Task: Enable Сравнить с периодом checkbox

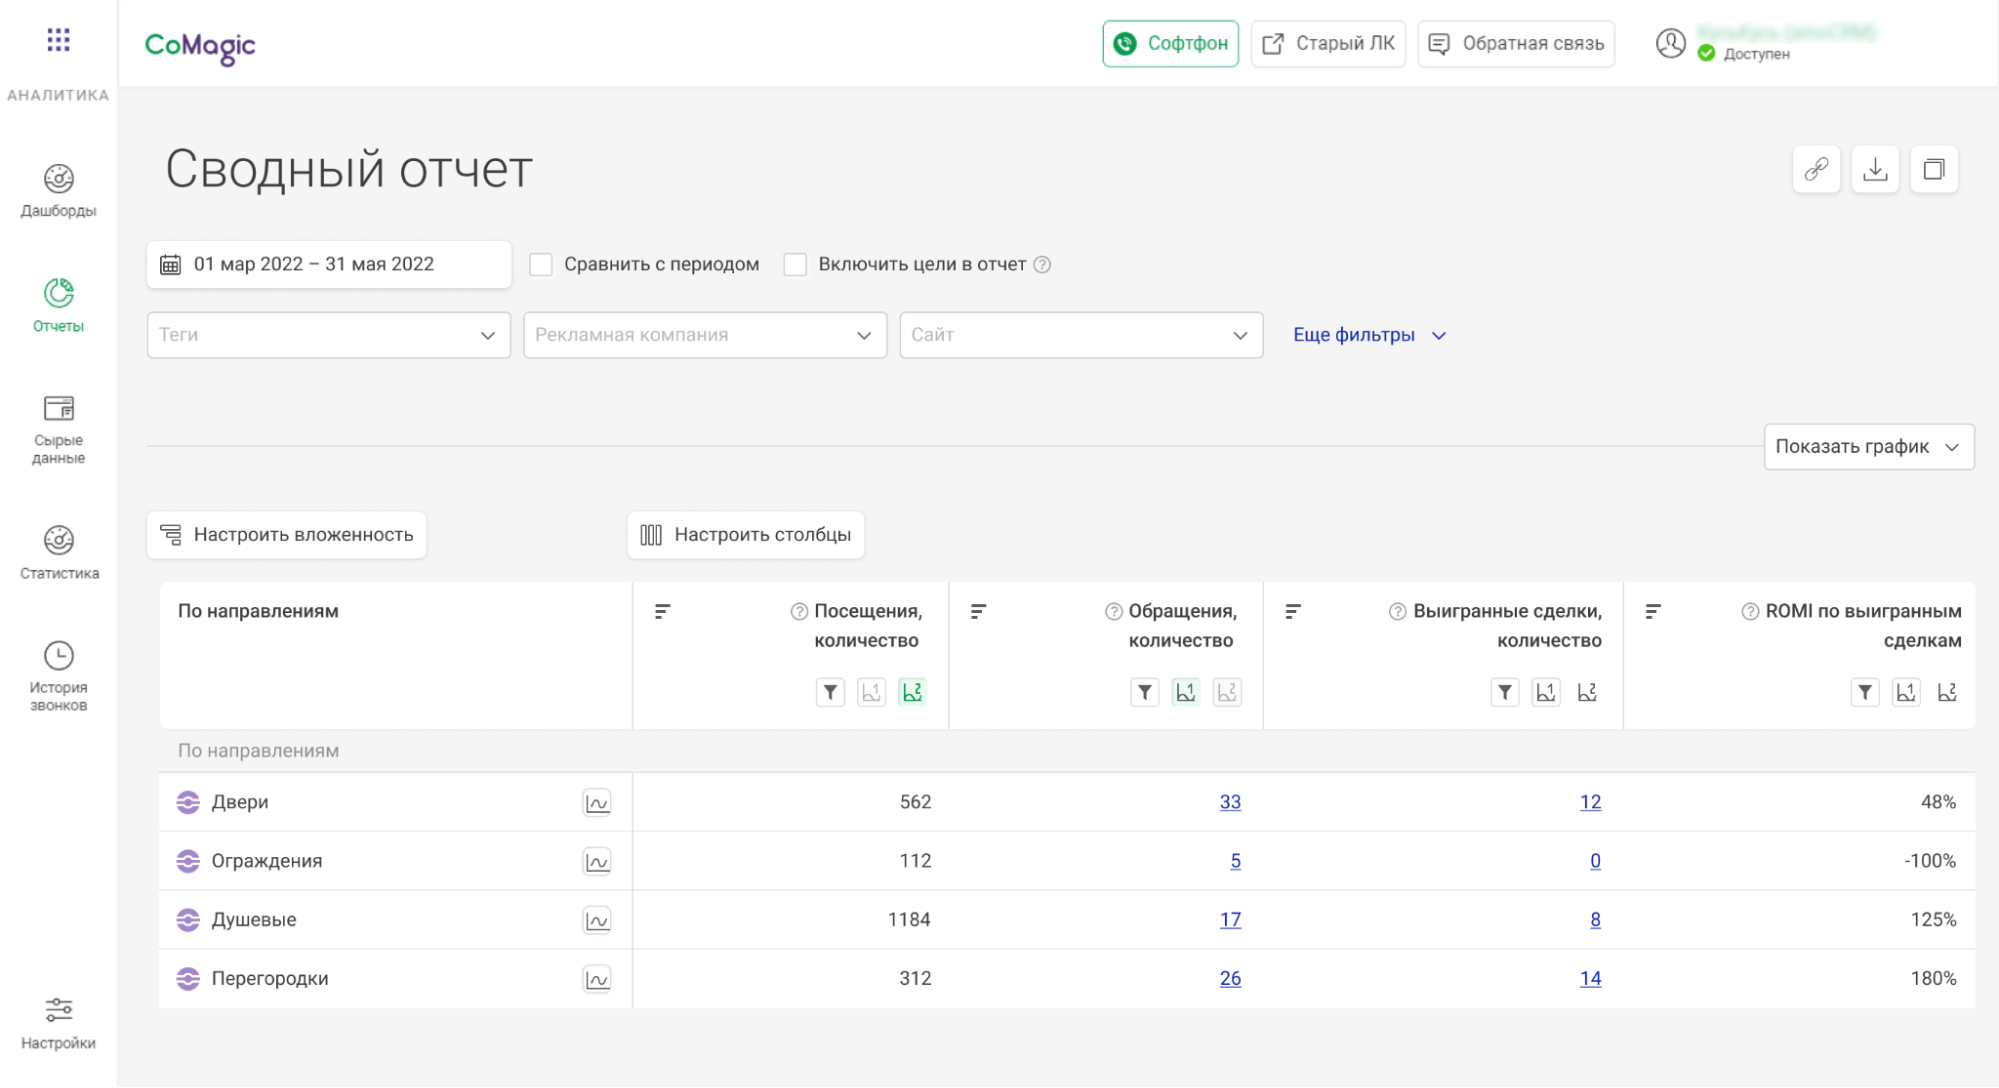Action: (x=541, y=265)
